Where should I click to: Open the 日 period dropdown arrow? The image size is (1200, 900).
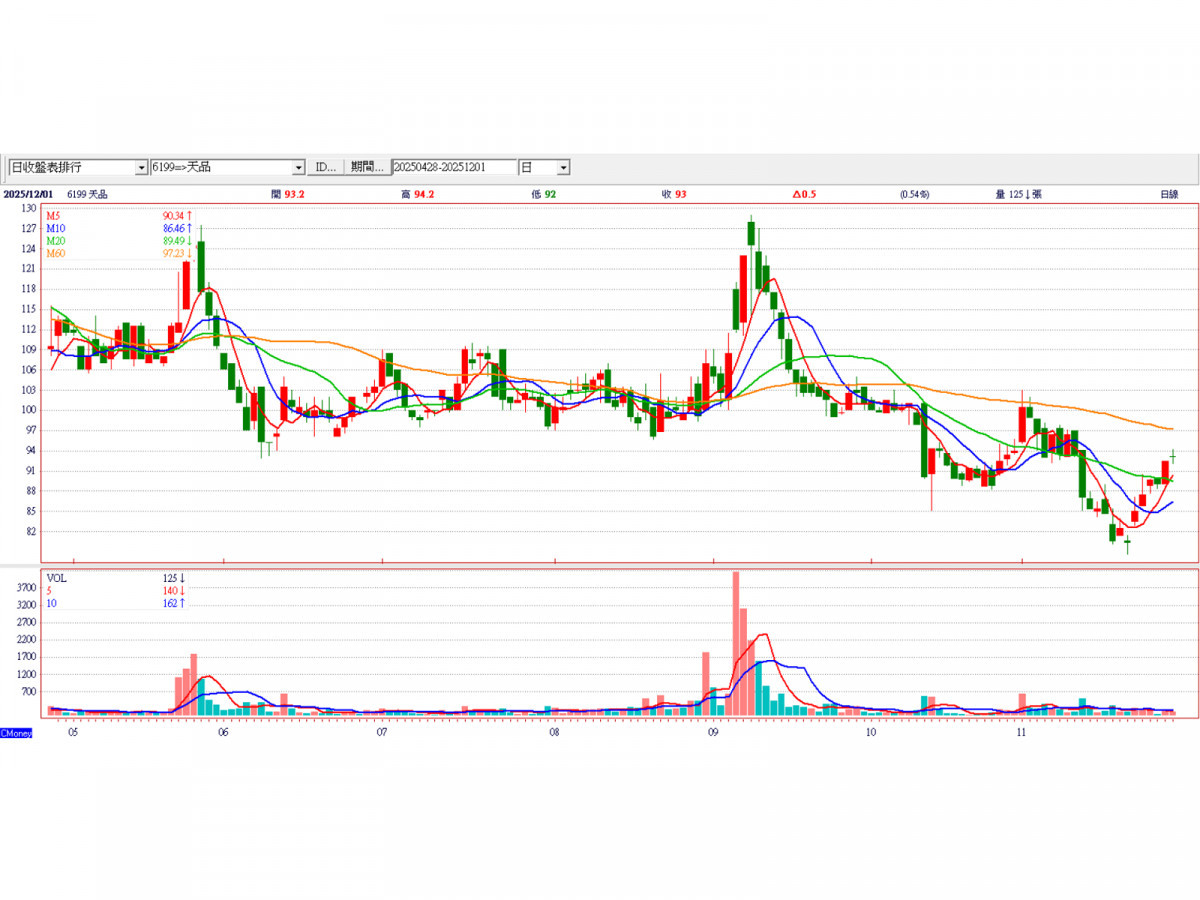[563, 167]
